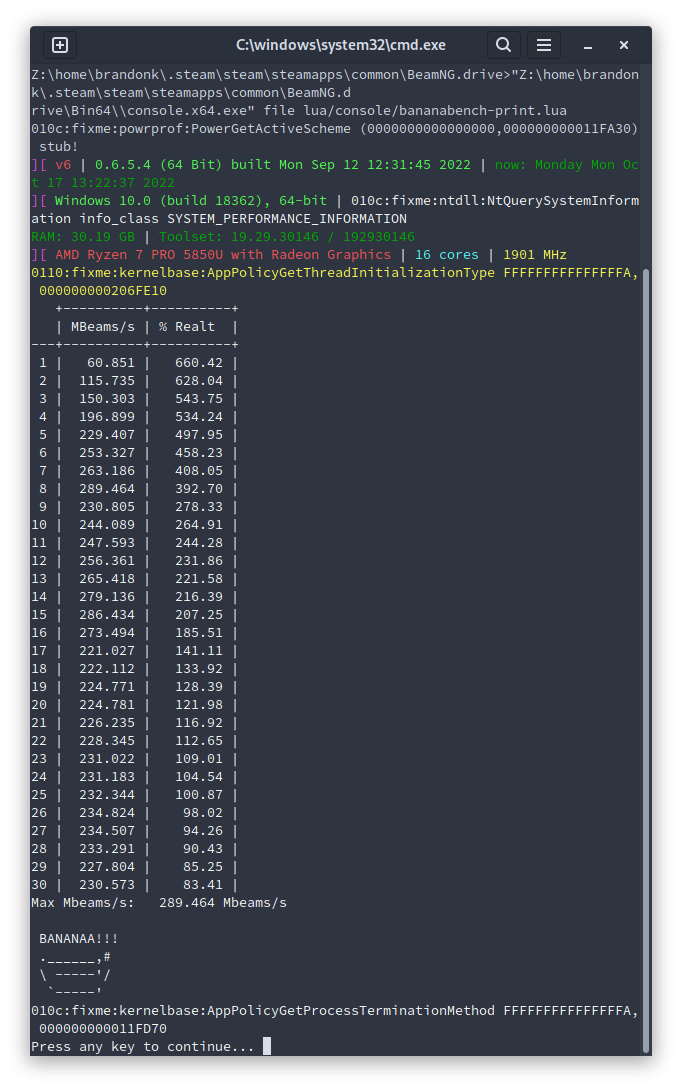Click the 279.136 value in row 14
682x1090 pixels.
pos(107,597)
